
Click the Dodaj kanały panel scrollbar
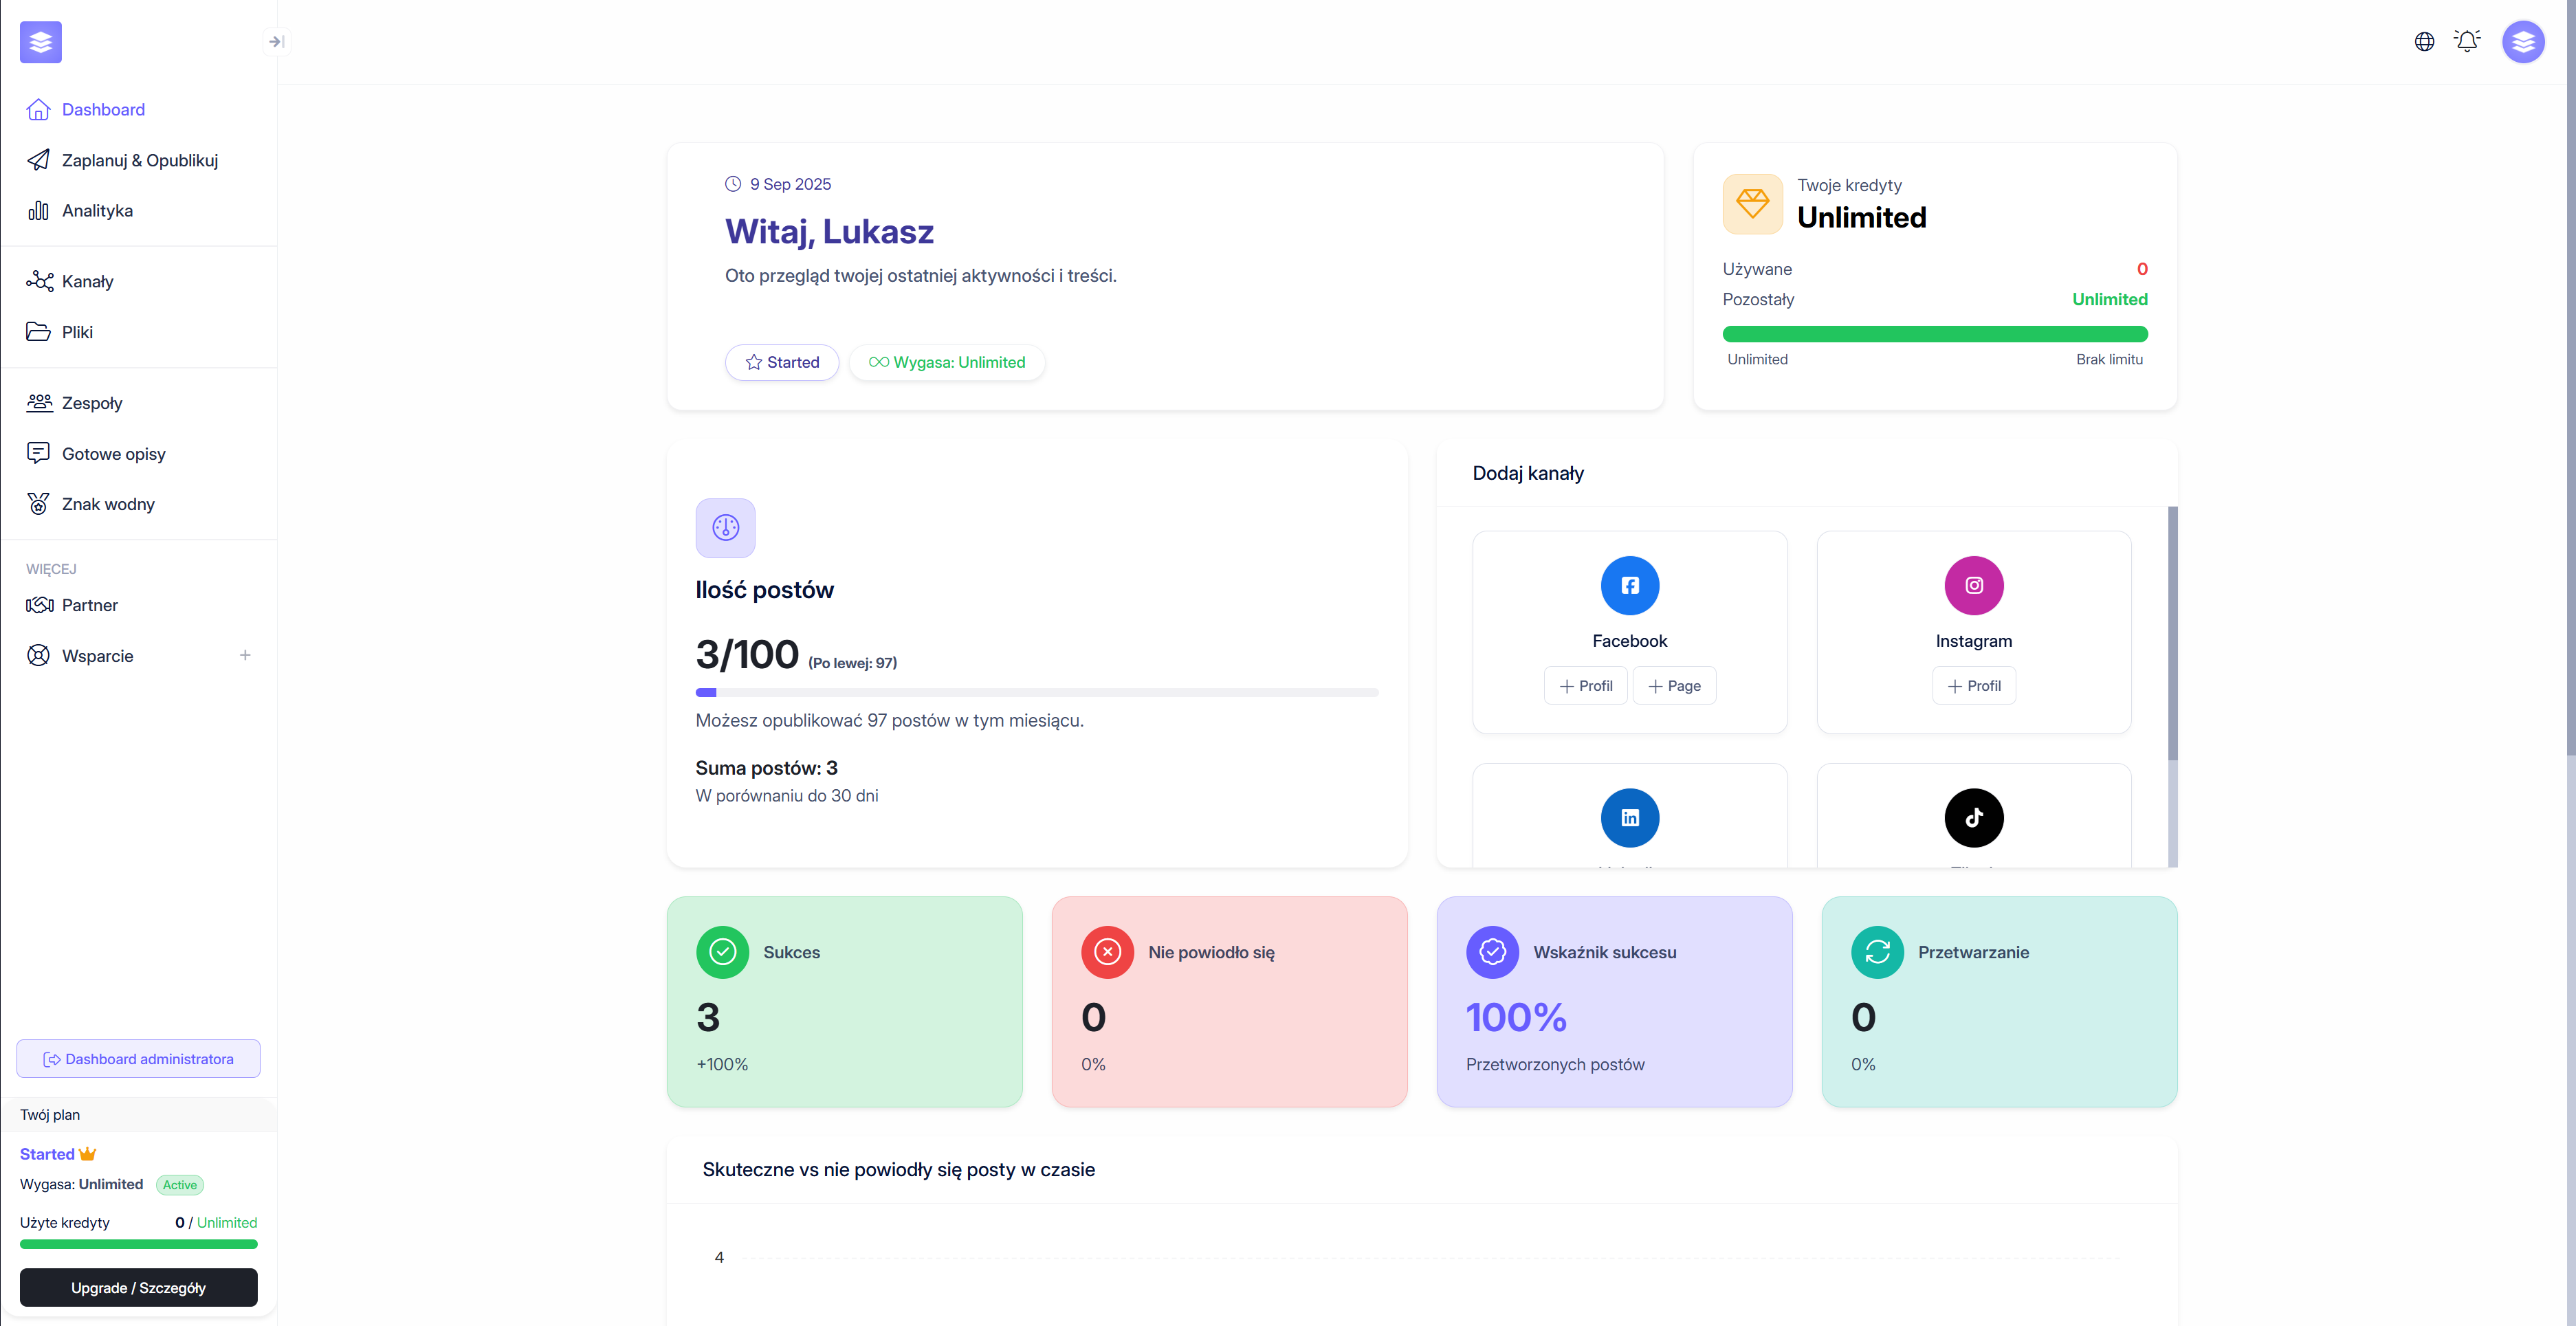2172,632
